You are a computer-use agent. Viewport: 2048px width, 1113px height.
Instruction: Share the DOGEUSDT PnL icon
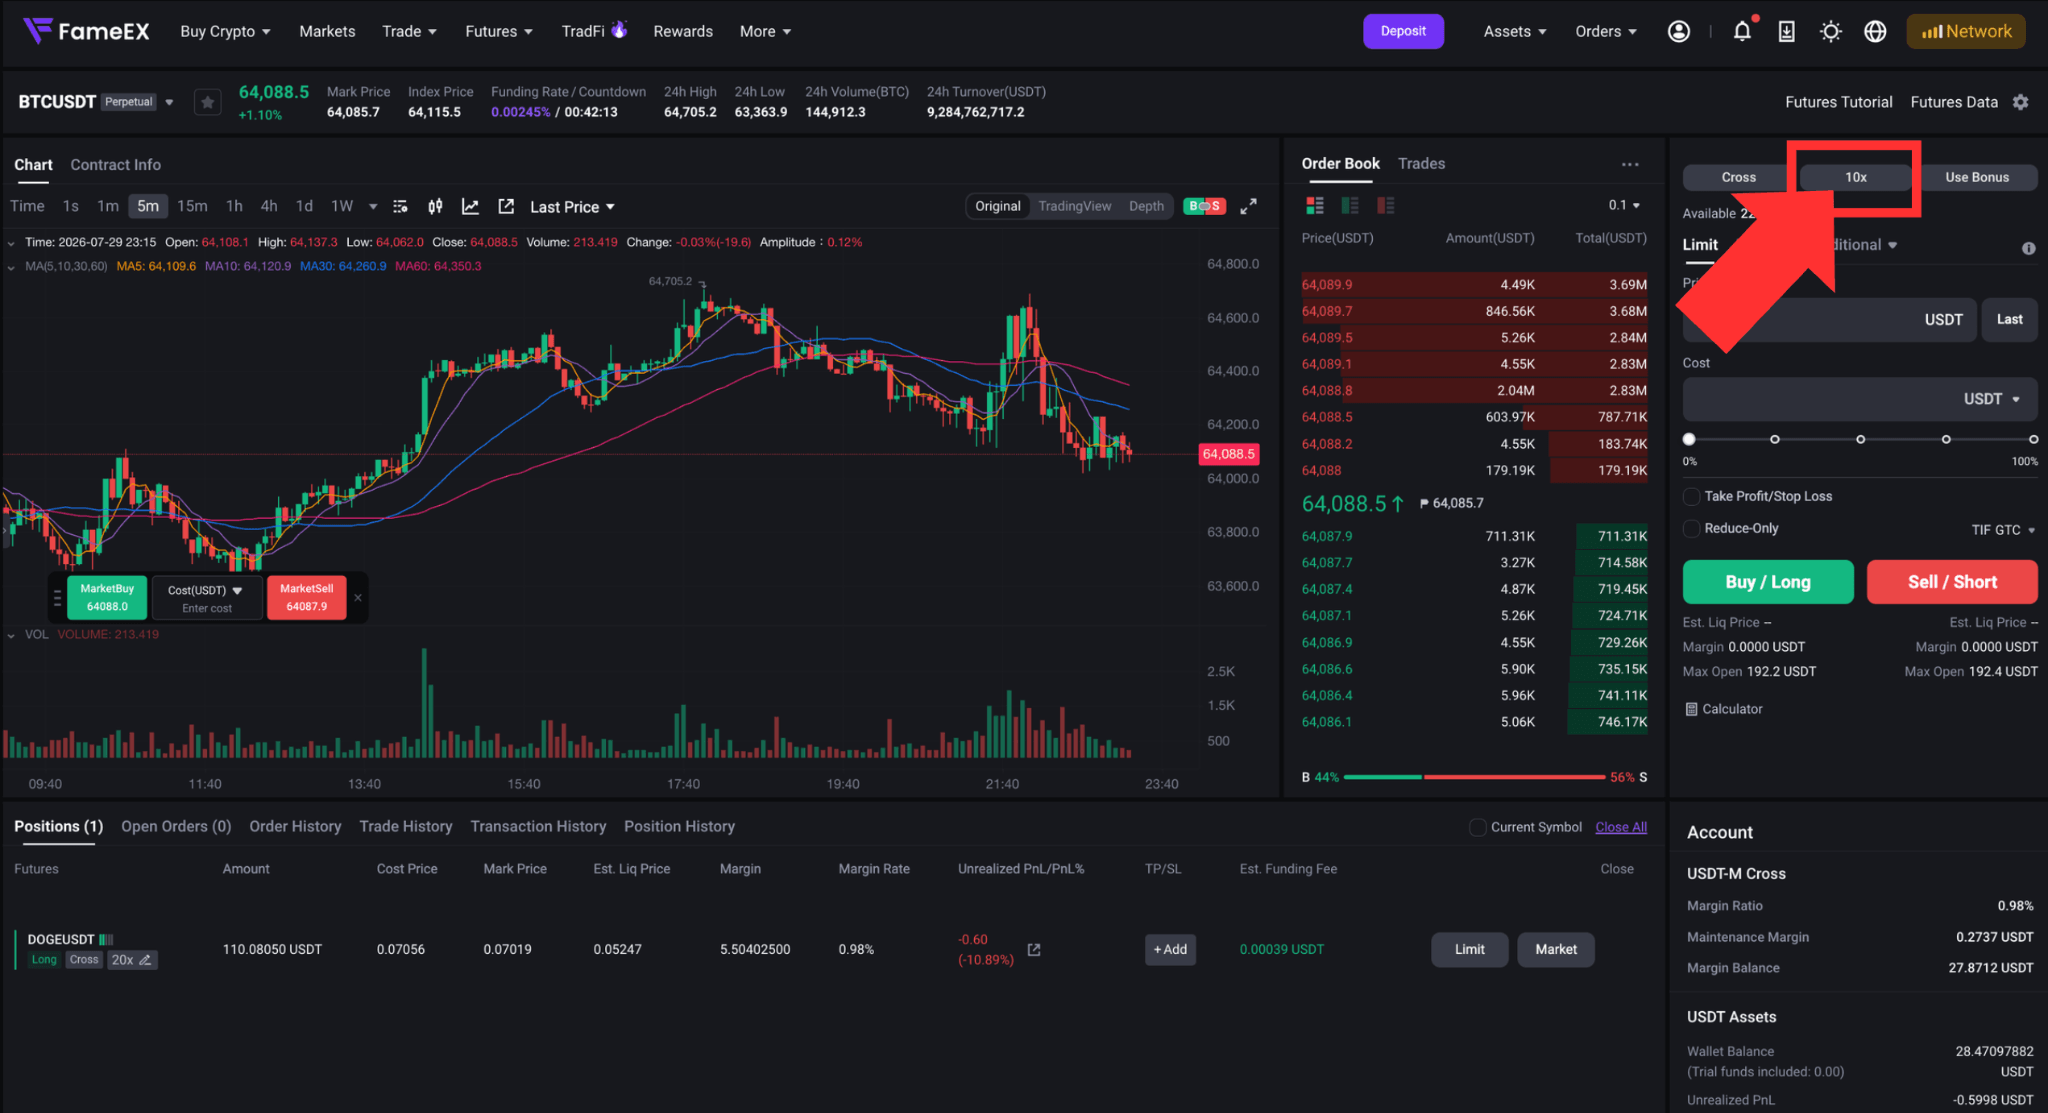[x=1034, y=950]
